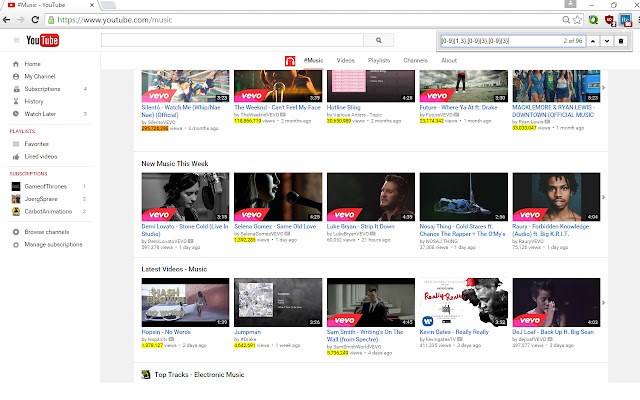Open the About tab
This screenshot has height=400, width=640.
pyautogui.click(x=449, y=61)
